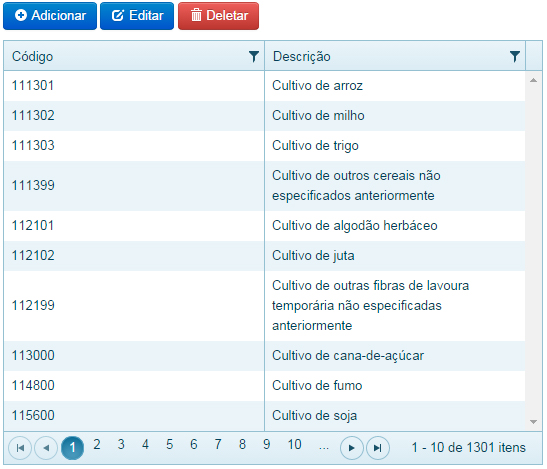The image size is (547, 469).
Task: Go to page 6
Action: (x=194, y=445)
